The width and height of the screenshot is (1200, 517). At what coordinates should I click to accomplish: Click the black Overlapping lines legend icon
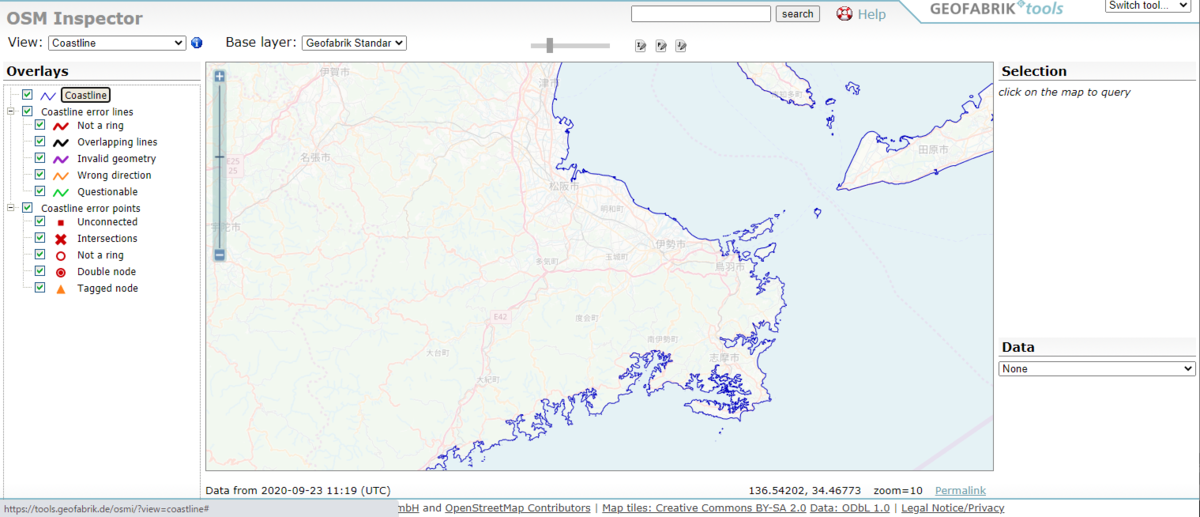coord(61,142)
